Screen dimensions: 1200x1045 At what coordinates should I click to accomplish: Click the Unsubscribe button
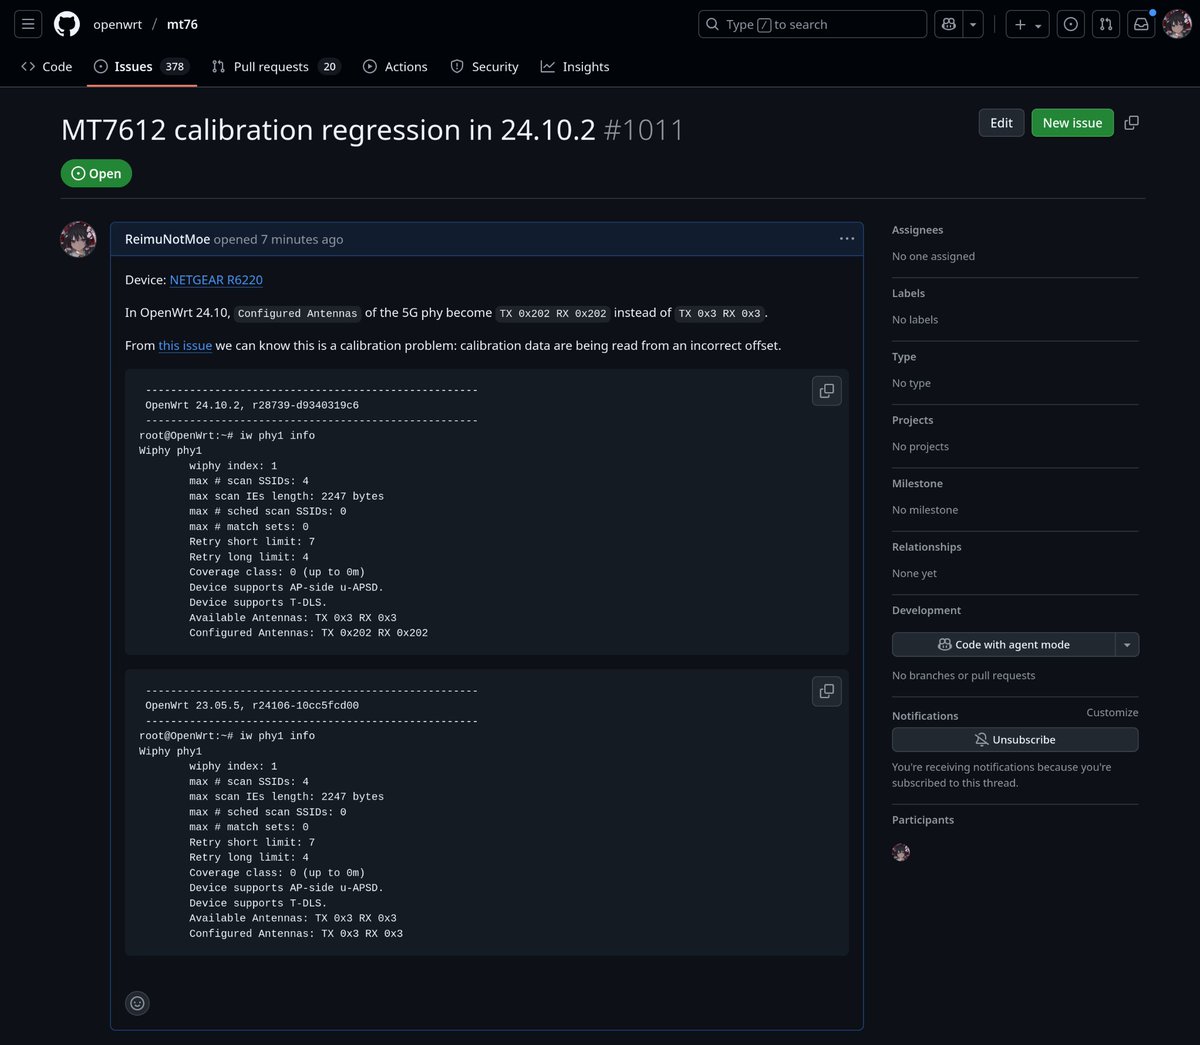pos(1015,740)
